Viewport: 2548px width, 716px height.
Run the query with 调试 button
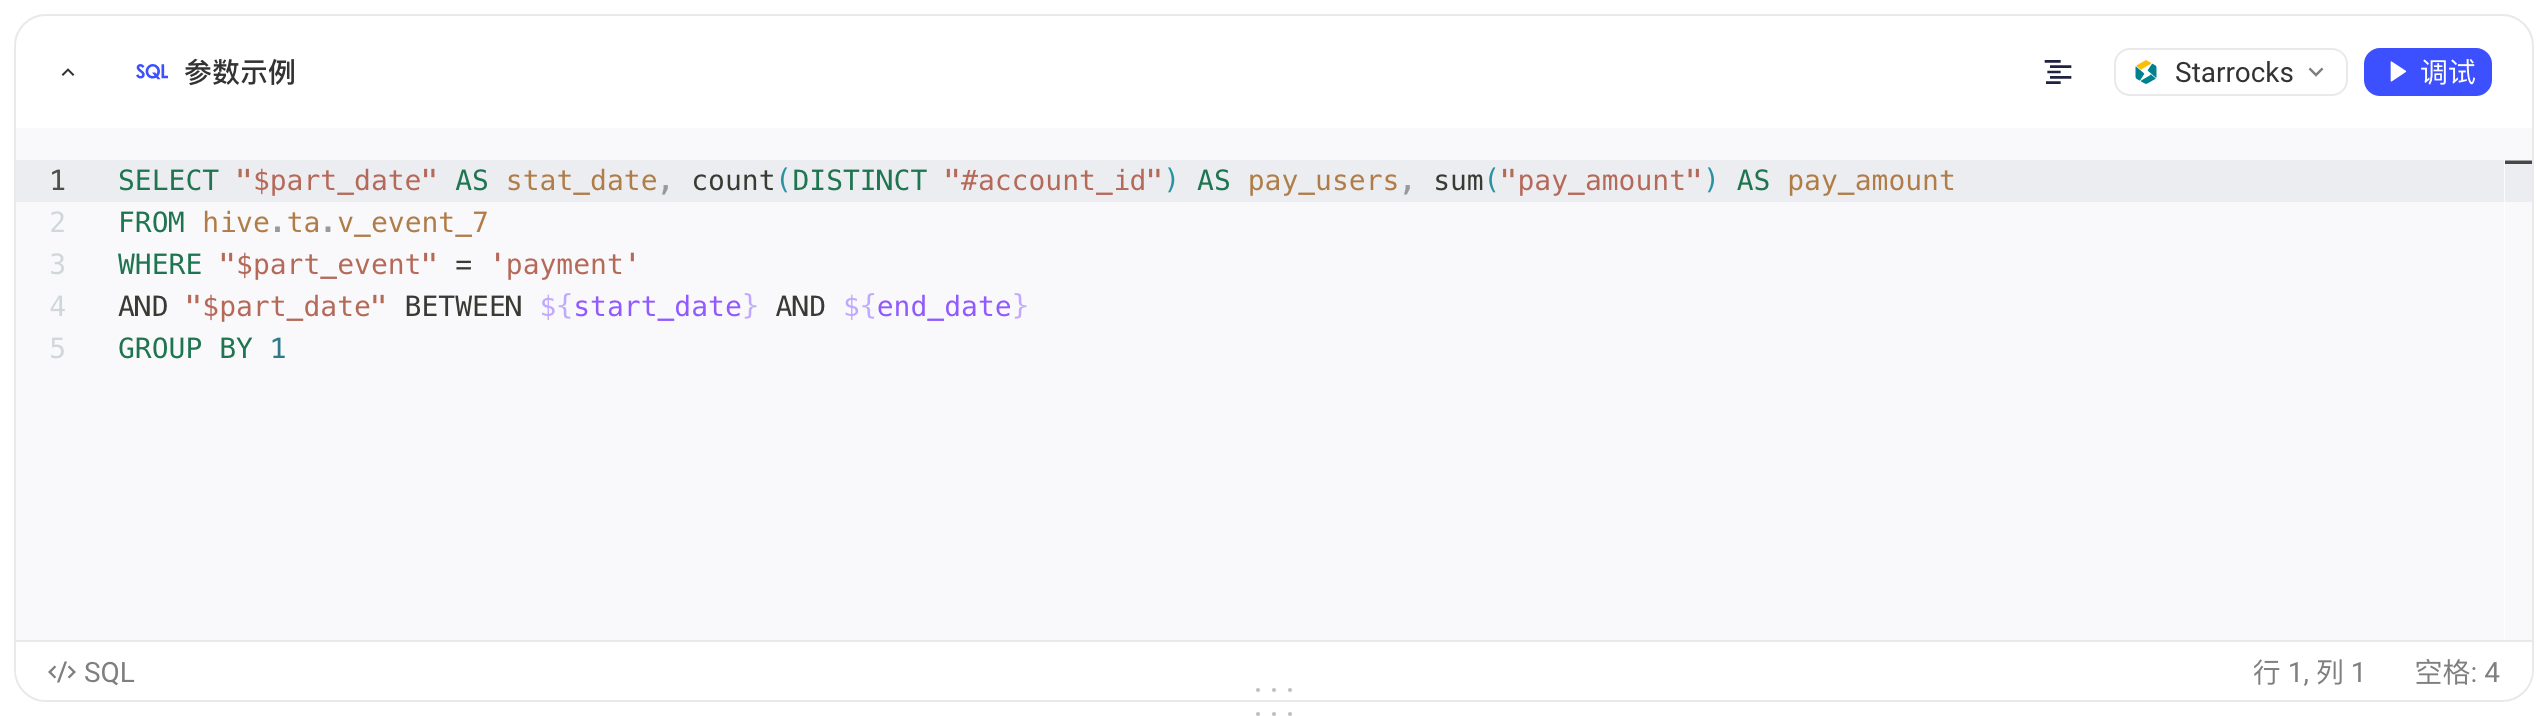[2427, 72]
